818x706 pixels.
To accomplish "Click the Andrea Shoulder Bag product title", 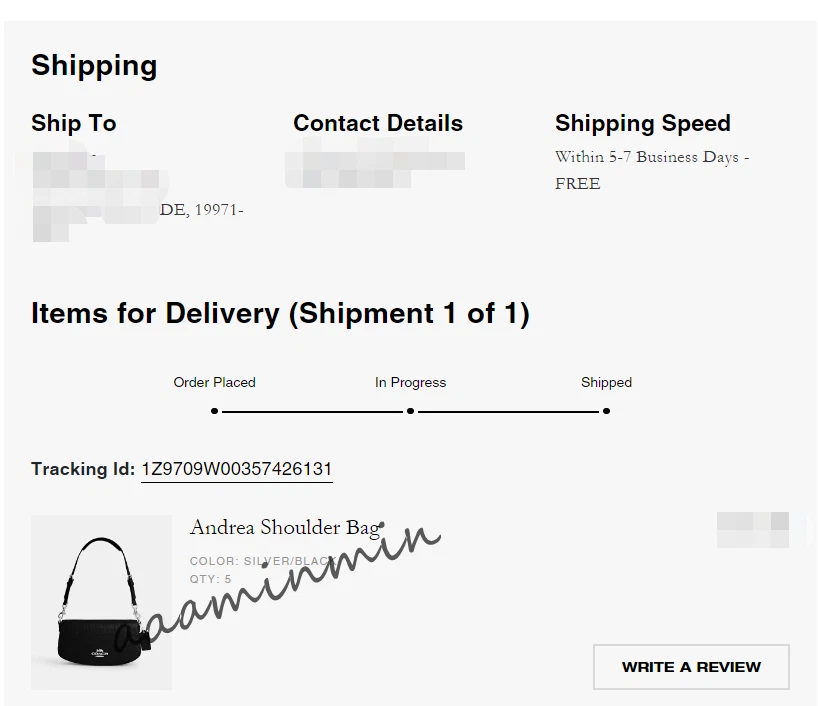I will coord(284,527).
